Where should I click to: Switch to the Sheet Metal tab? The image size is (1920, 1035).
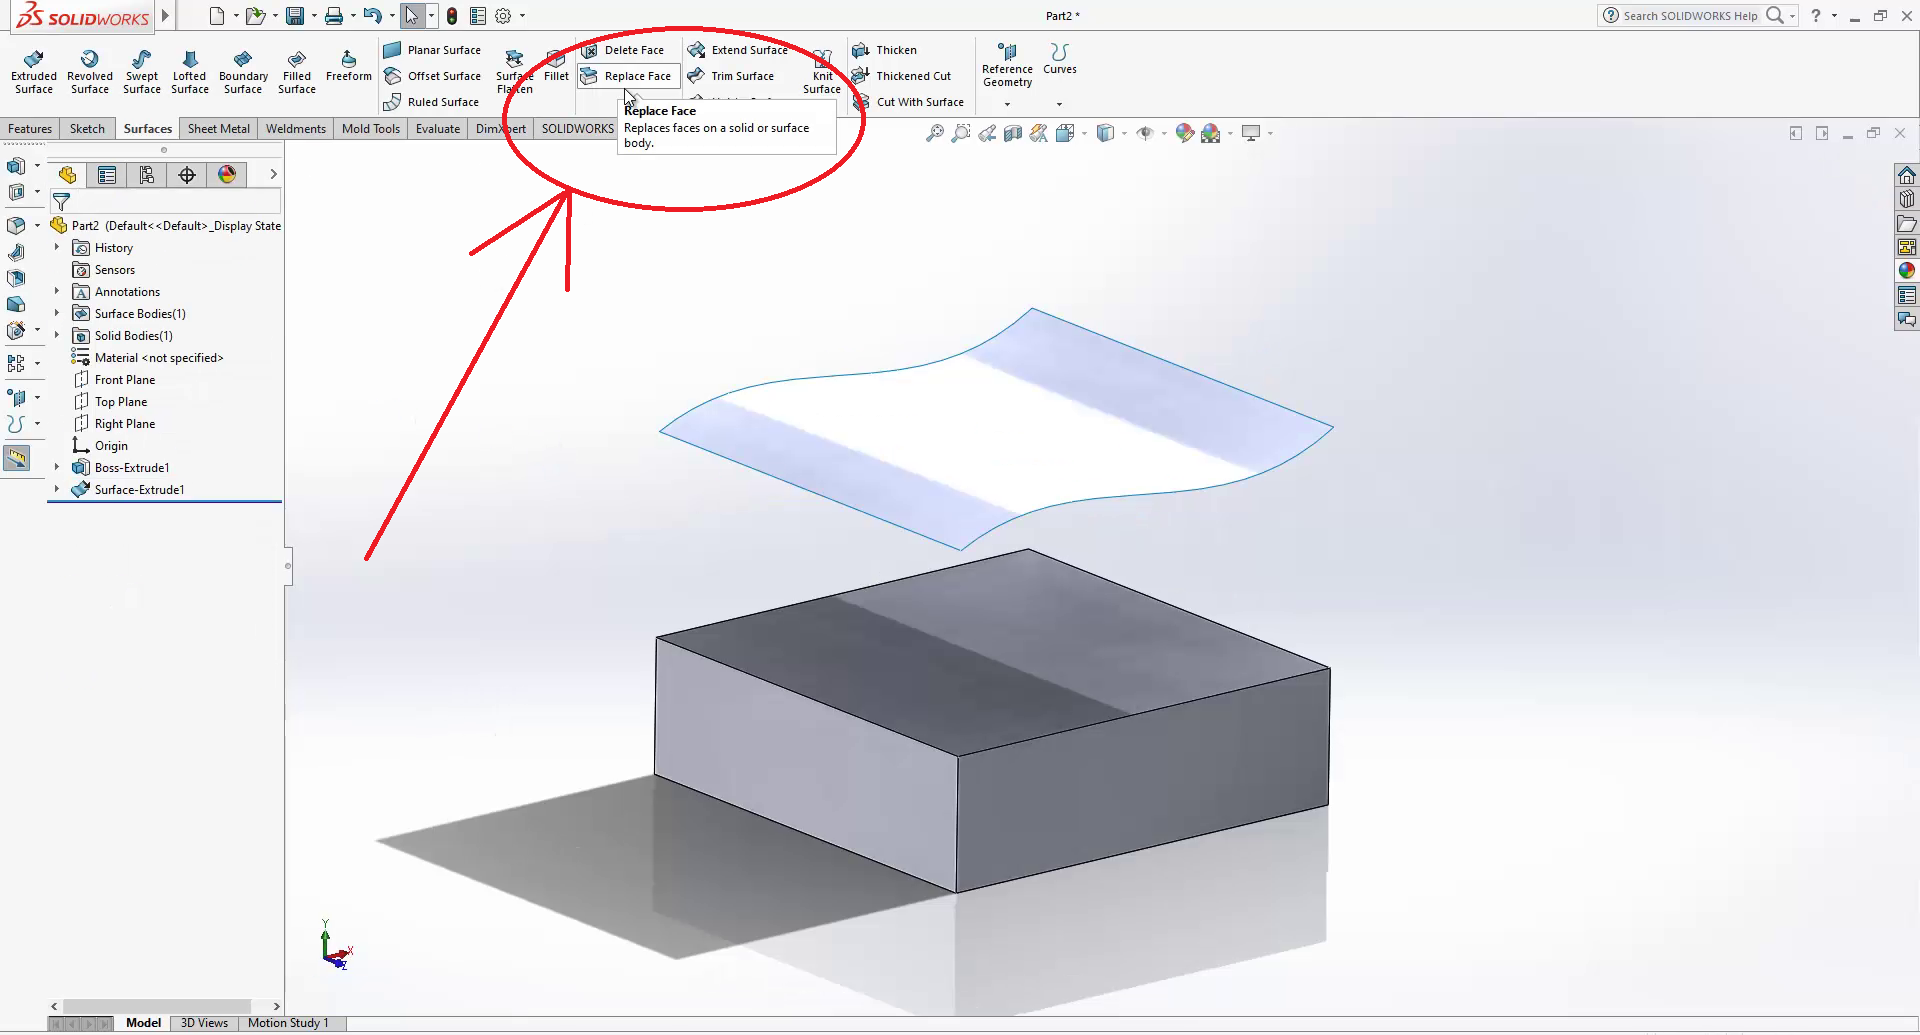pyautogui.click(x=218, y=129)
